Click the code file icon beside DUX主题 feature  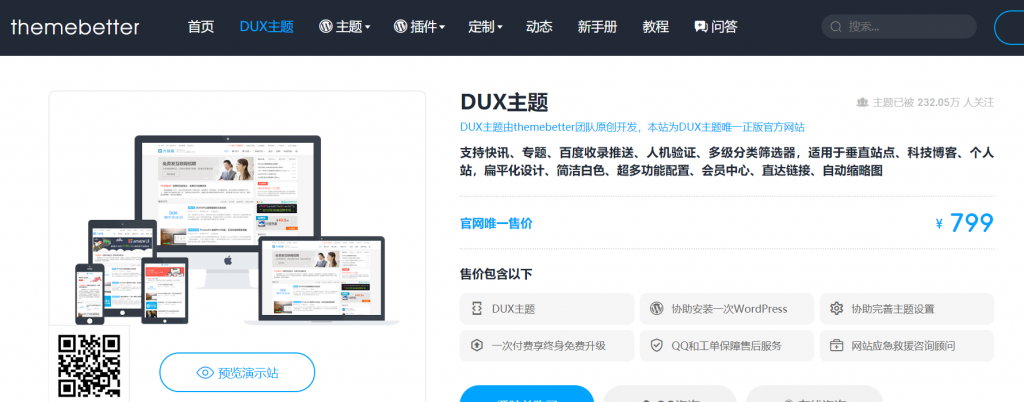pyautogui.click(x=476, y=309)
